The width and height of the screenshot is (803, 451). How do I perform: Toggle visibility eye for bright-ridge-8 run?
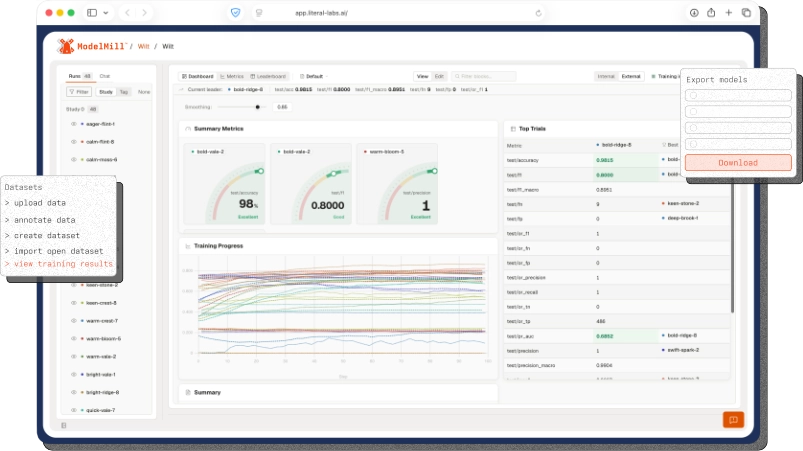[74, 393]
